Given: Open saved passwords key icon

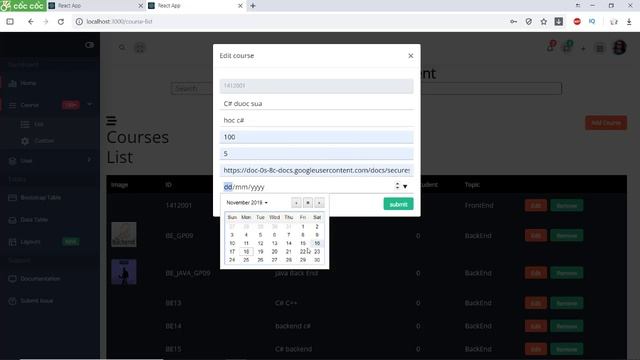Looking at the screenshot, I should (x=514, y=22).
